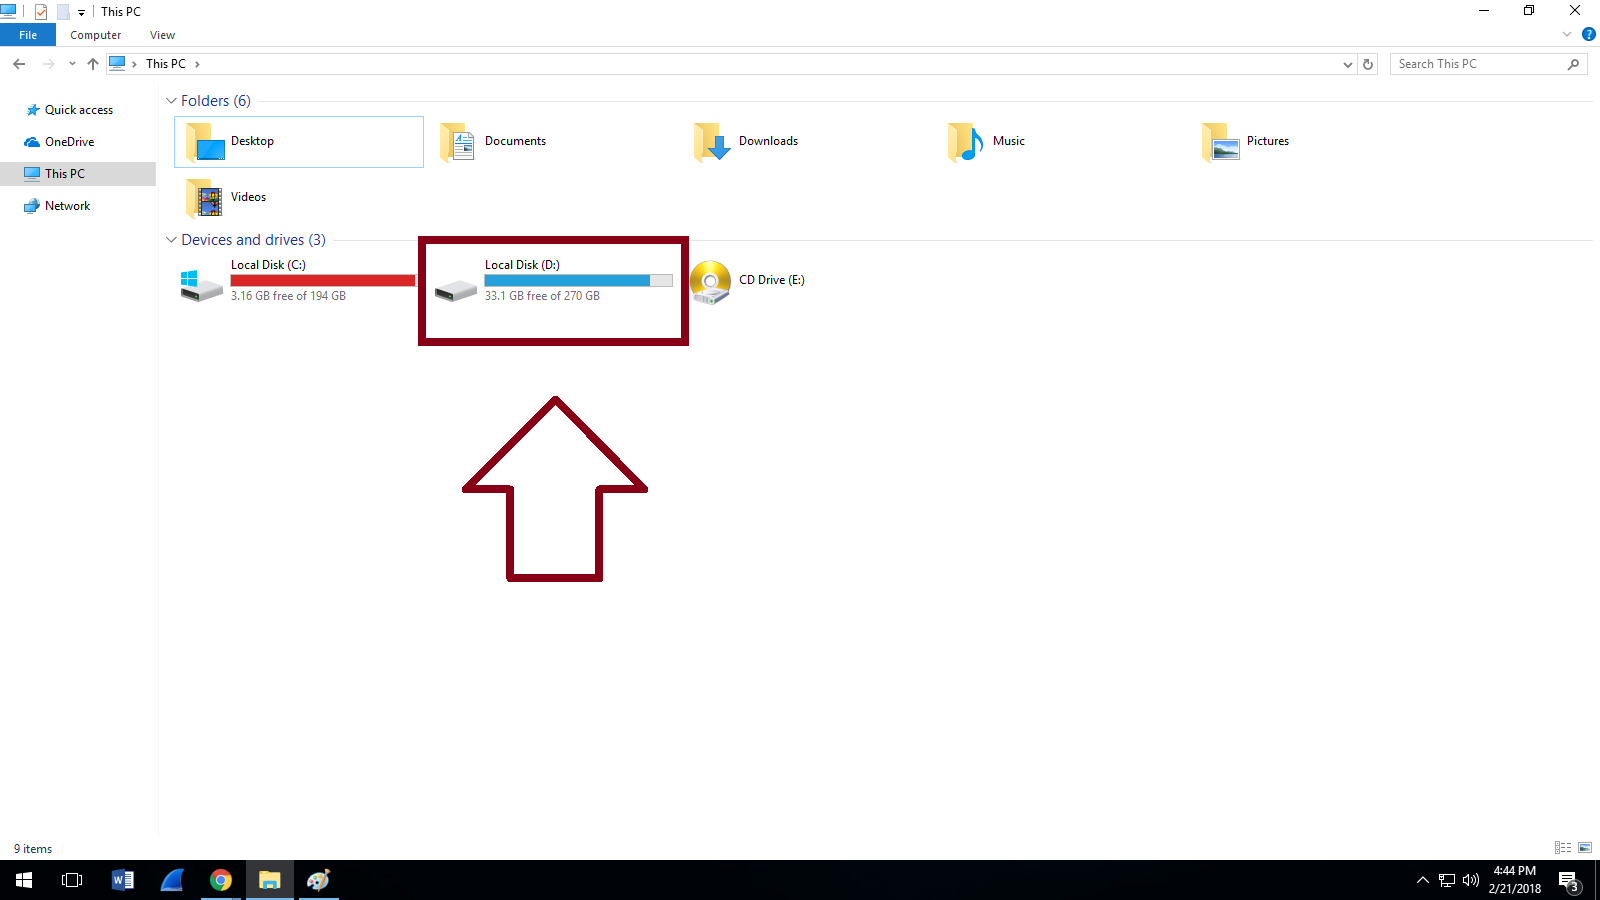The height and width of the screenshot is (900, 1600).
Task: Select Network in navigation pane
Action: [67, 206]
